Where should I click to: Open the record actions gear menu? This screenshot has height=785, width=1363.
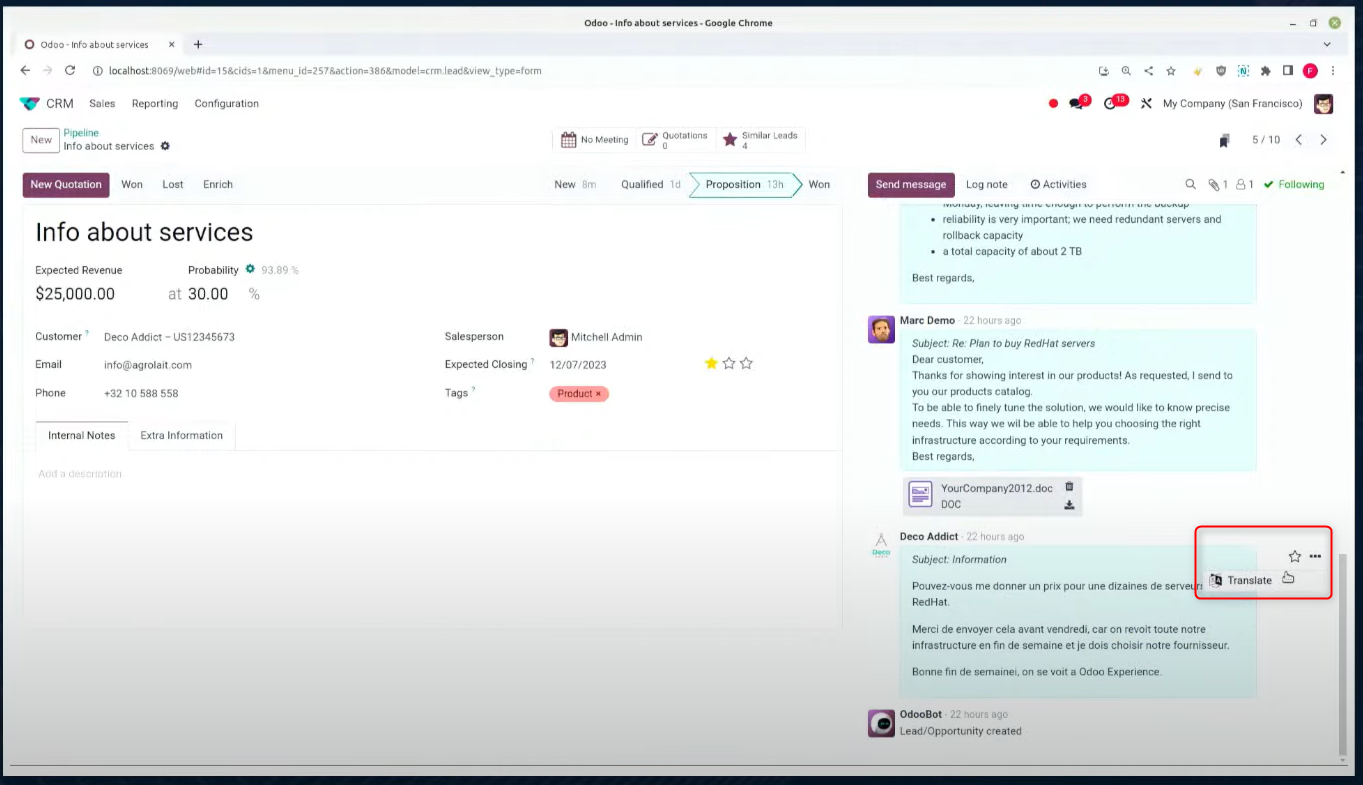point(165,146)
